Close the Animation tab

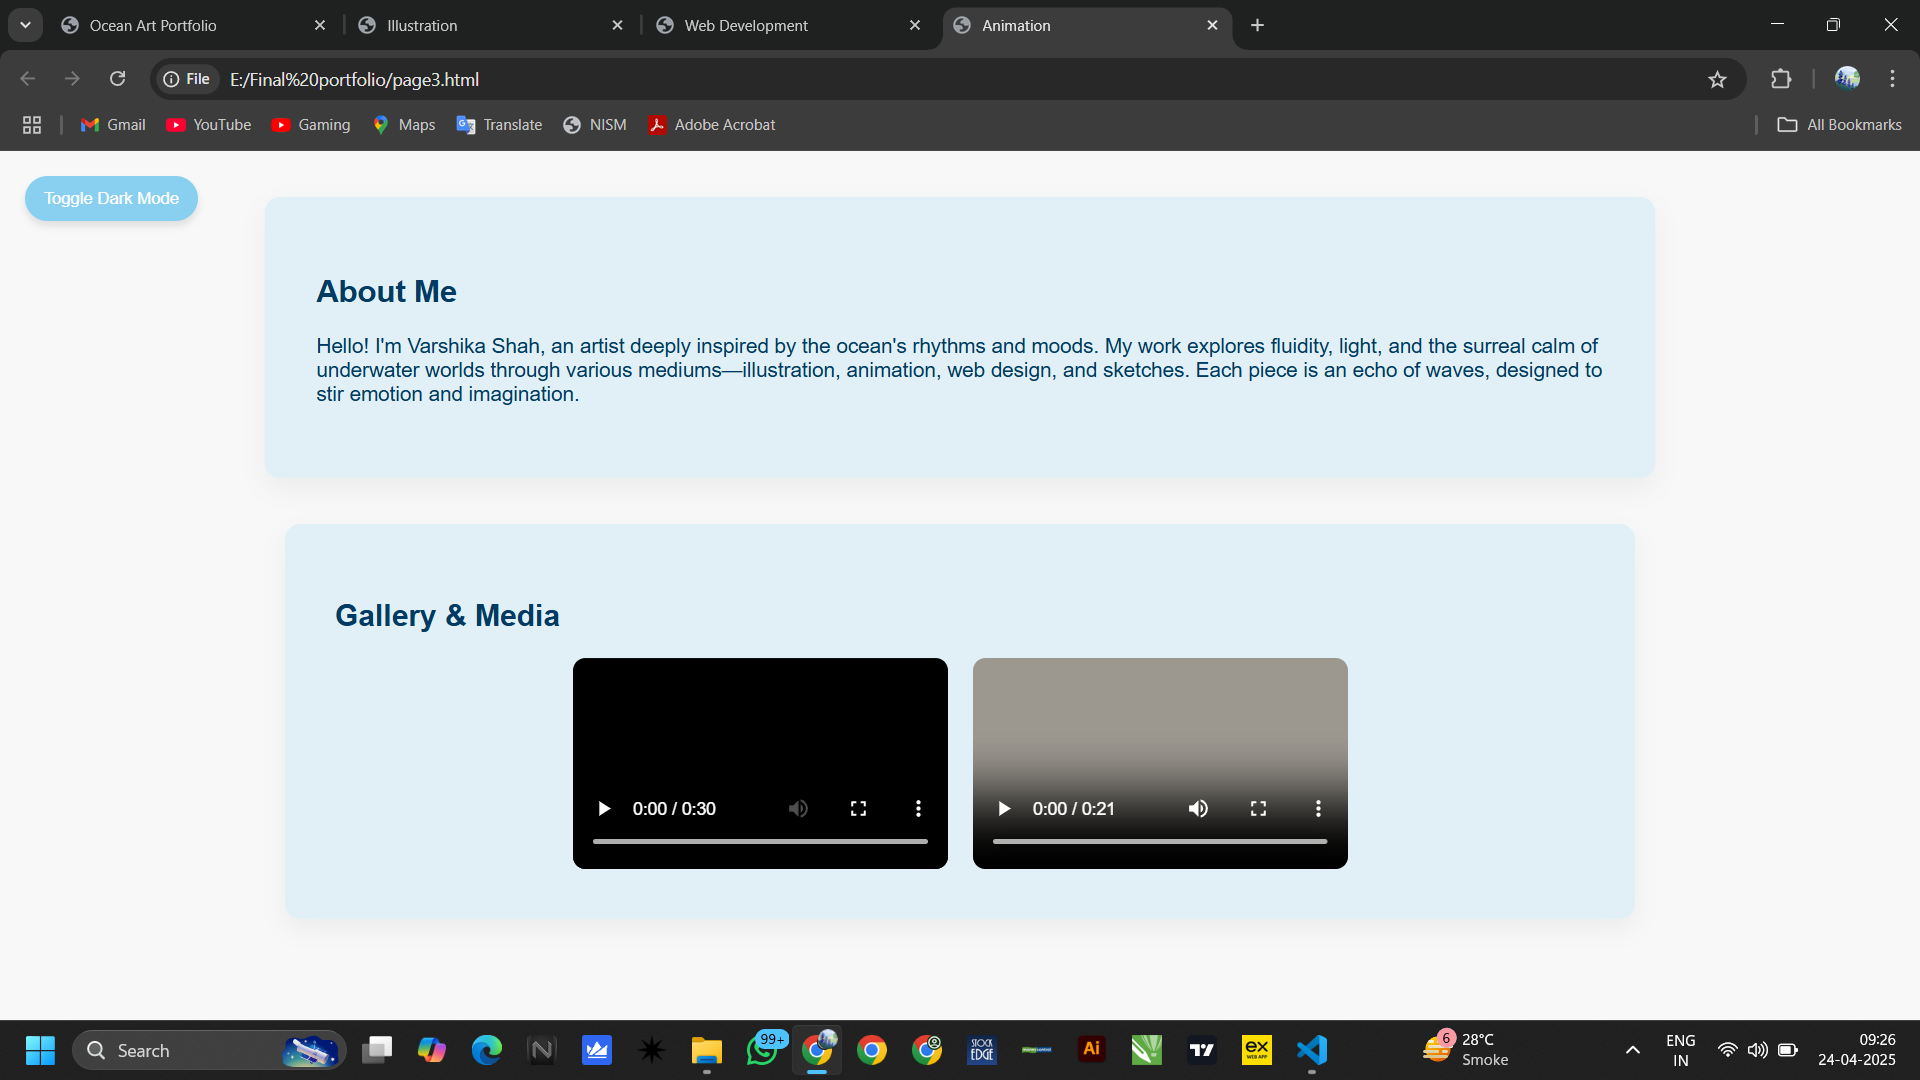[1212, 26]
